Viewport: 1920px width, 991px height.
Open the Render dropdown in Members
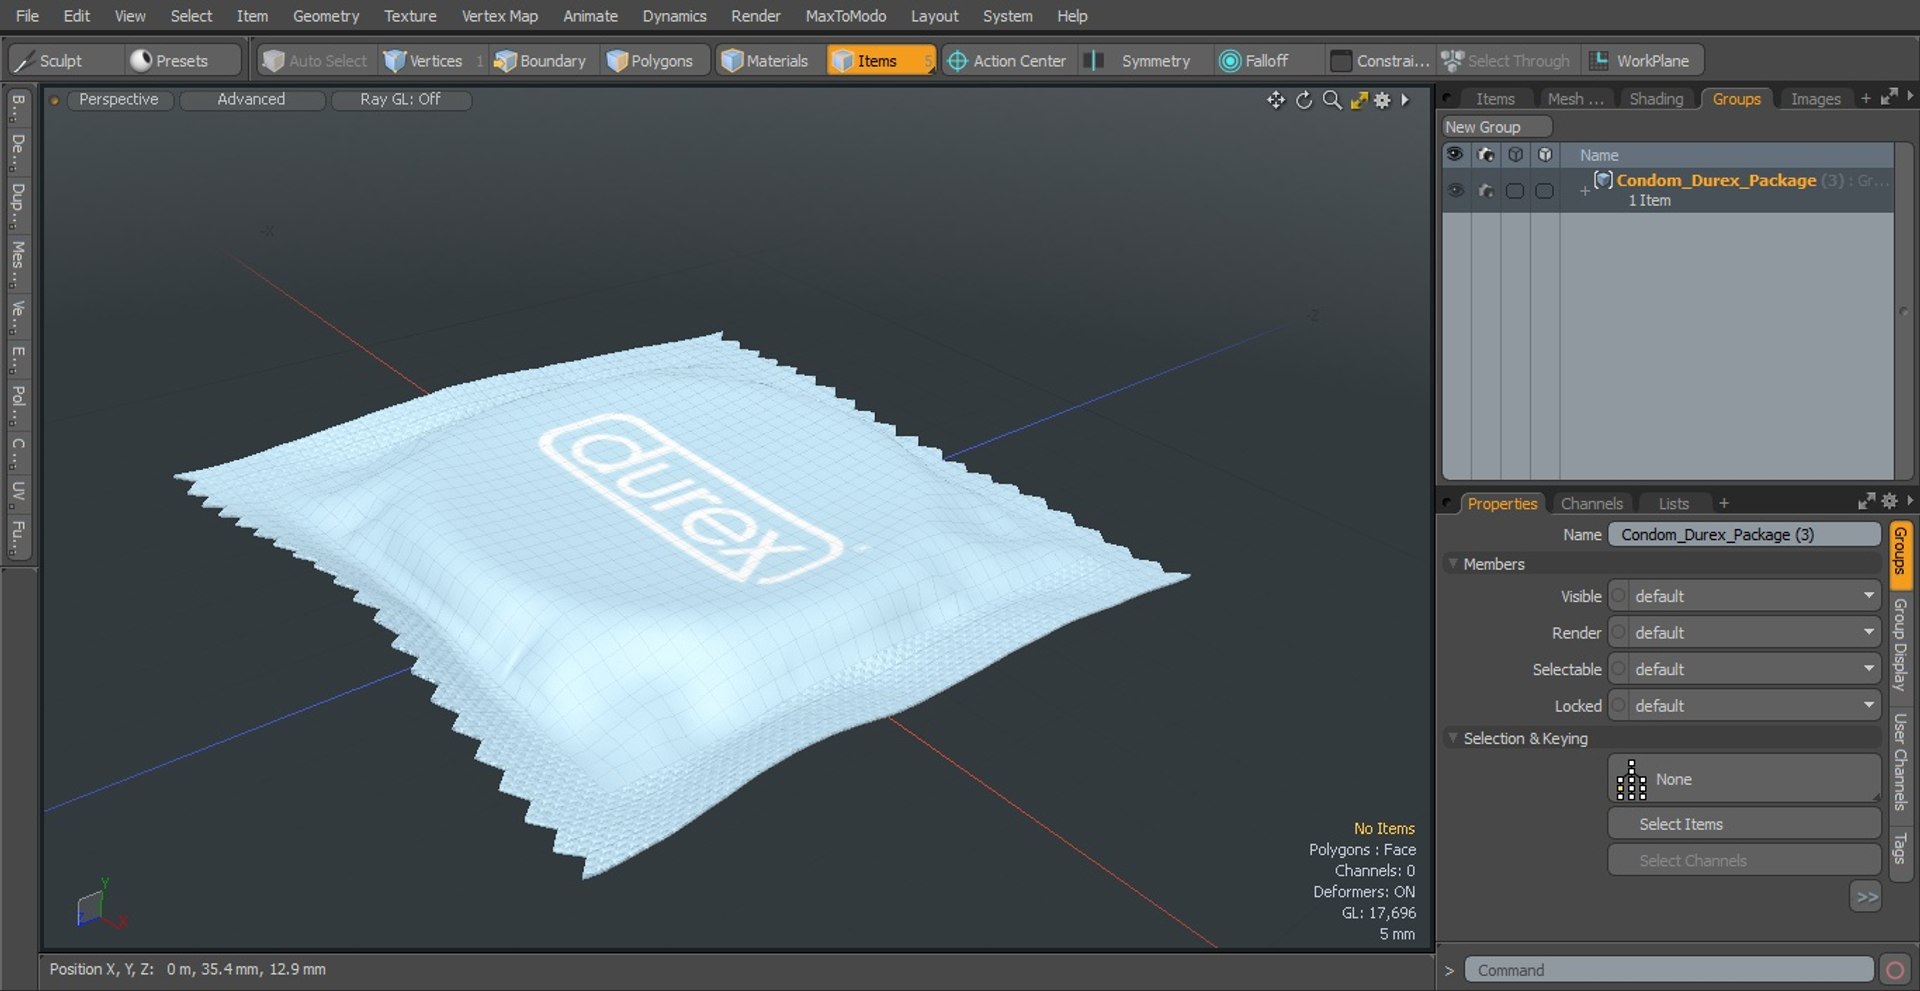point(1745,633)
